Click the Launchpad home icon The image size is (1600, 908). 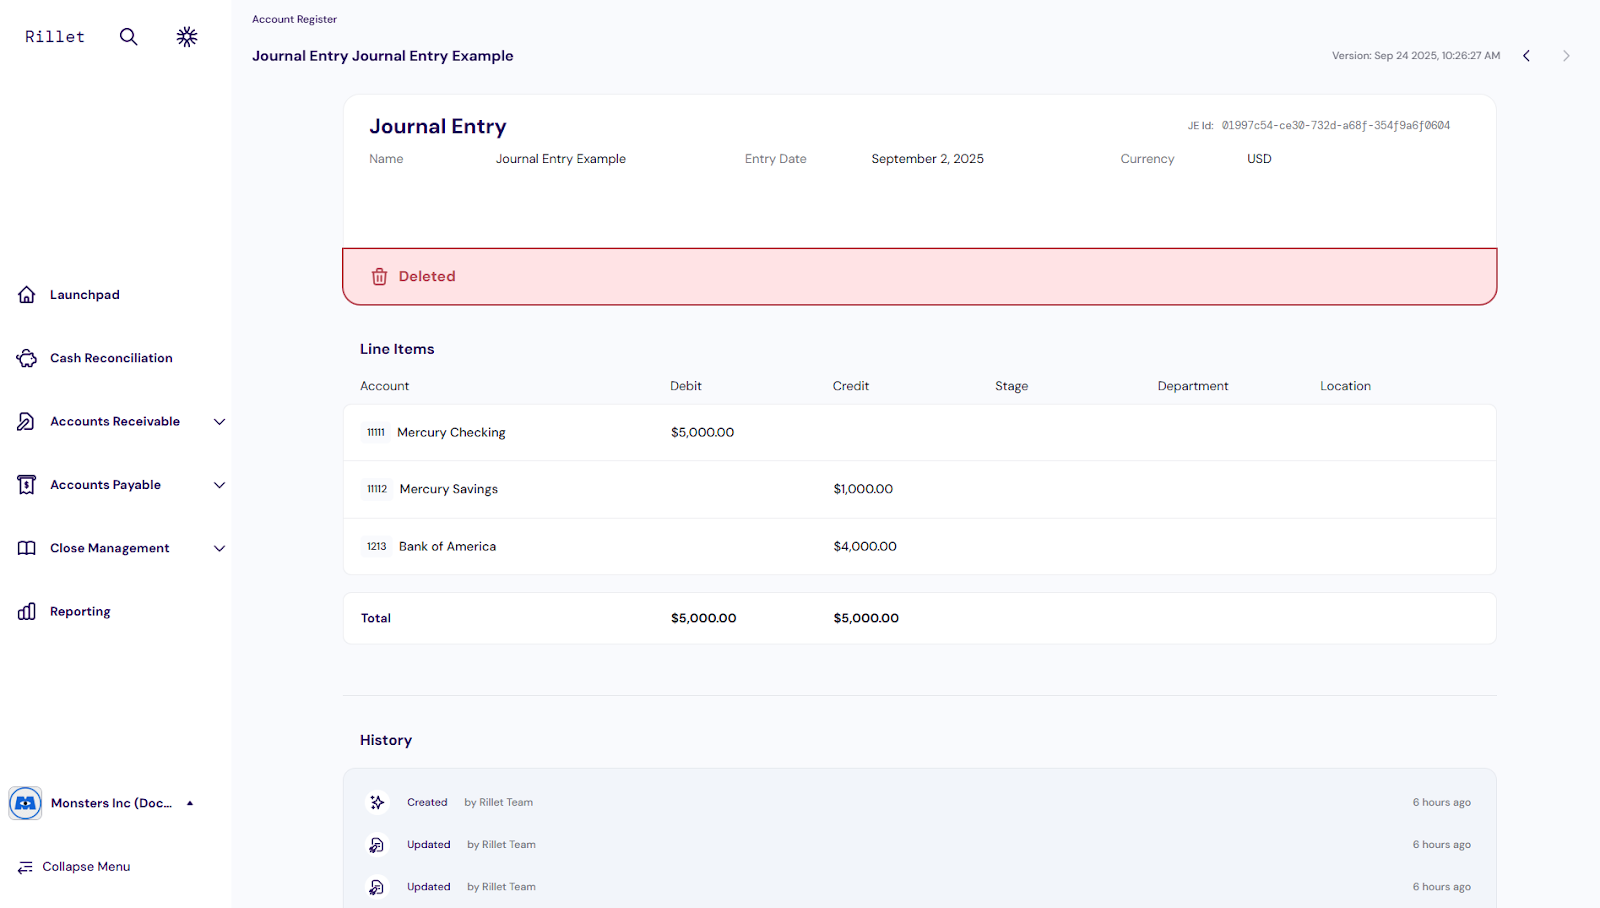pos(27,295)
